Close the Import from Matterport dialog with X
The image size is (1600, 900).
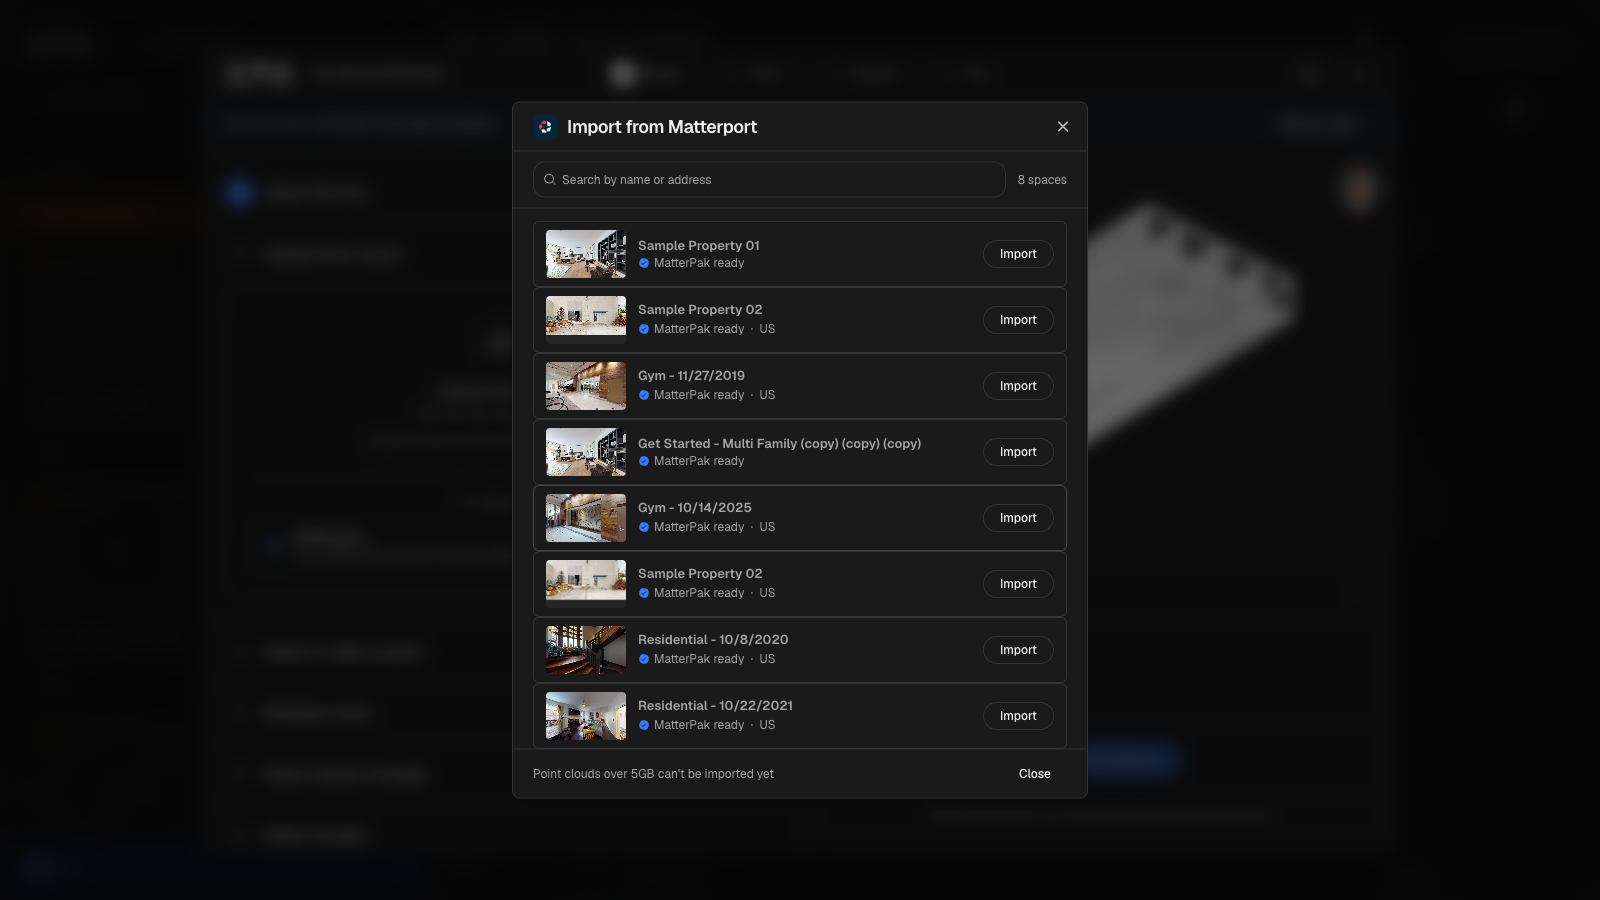[1063, 127]
